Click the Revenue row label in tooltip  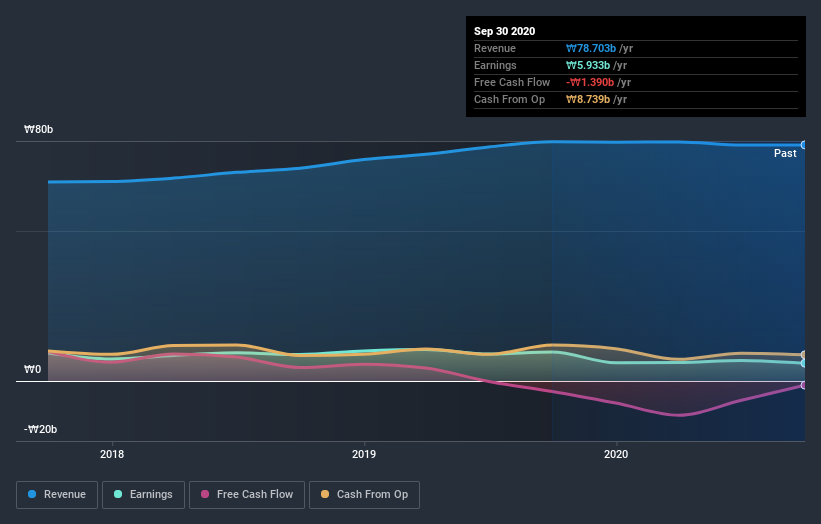pos(495,49)
